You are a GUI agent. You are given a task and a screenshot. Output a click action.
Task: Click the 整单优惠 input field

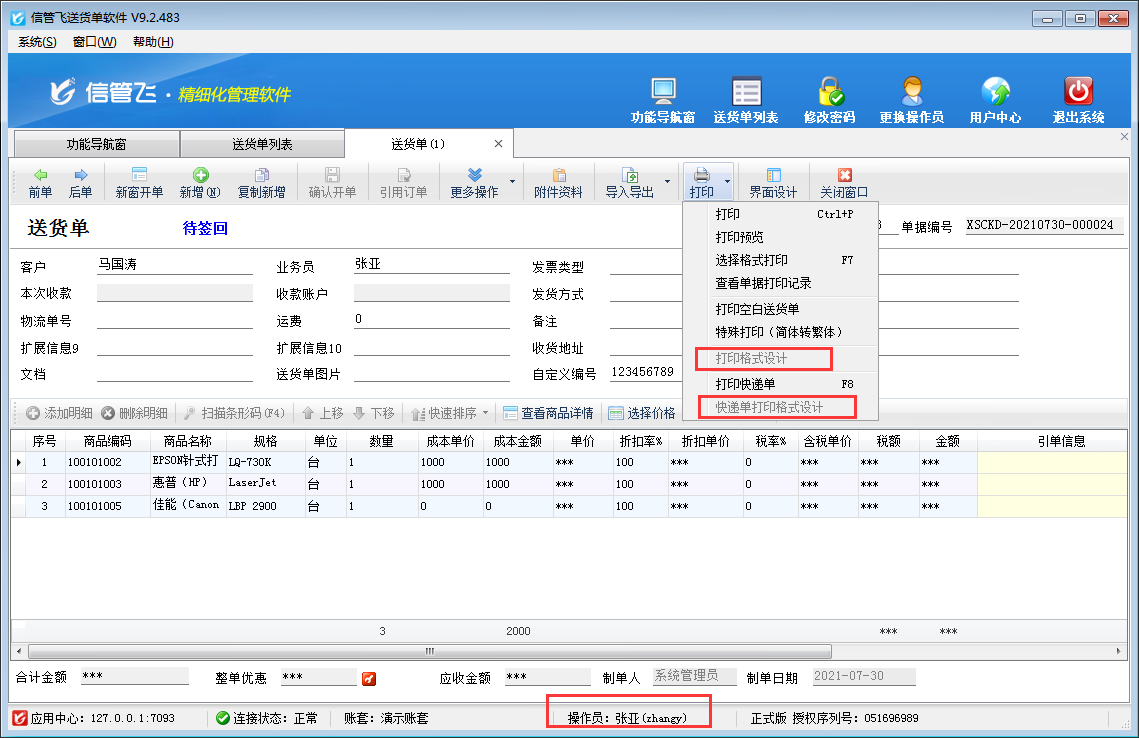coord(319,677)
